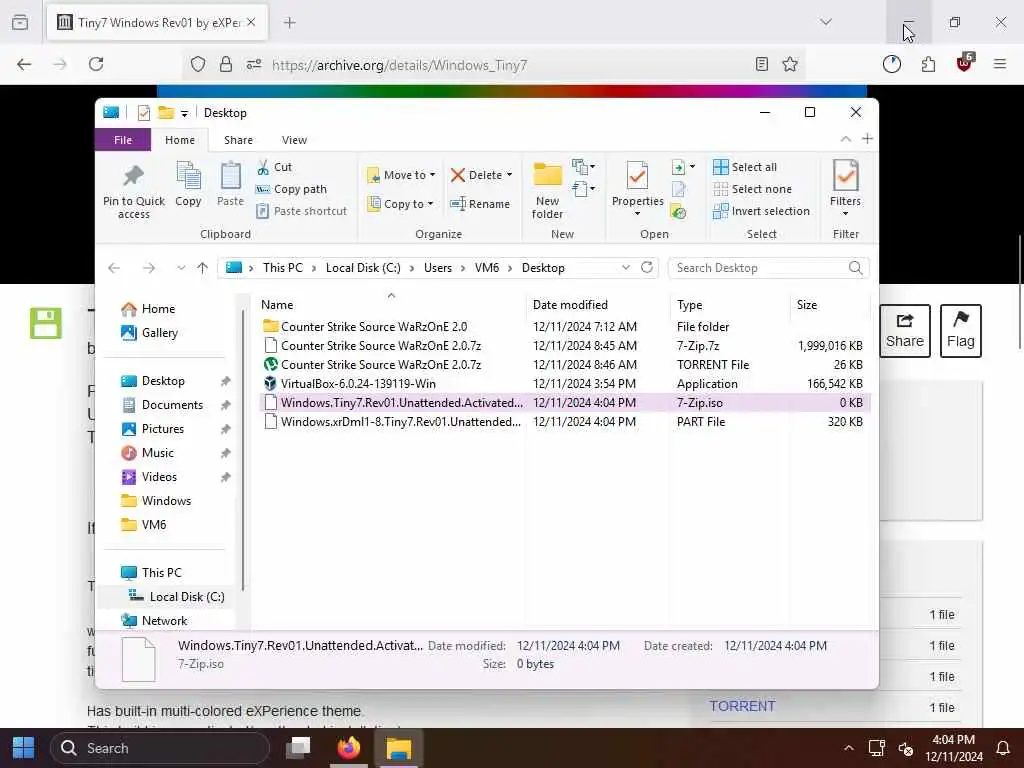1024x768 pixels.
Task: Open Firefox extensions puzzle icon
Action: pyautogui.click(x=928, y=64)
